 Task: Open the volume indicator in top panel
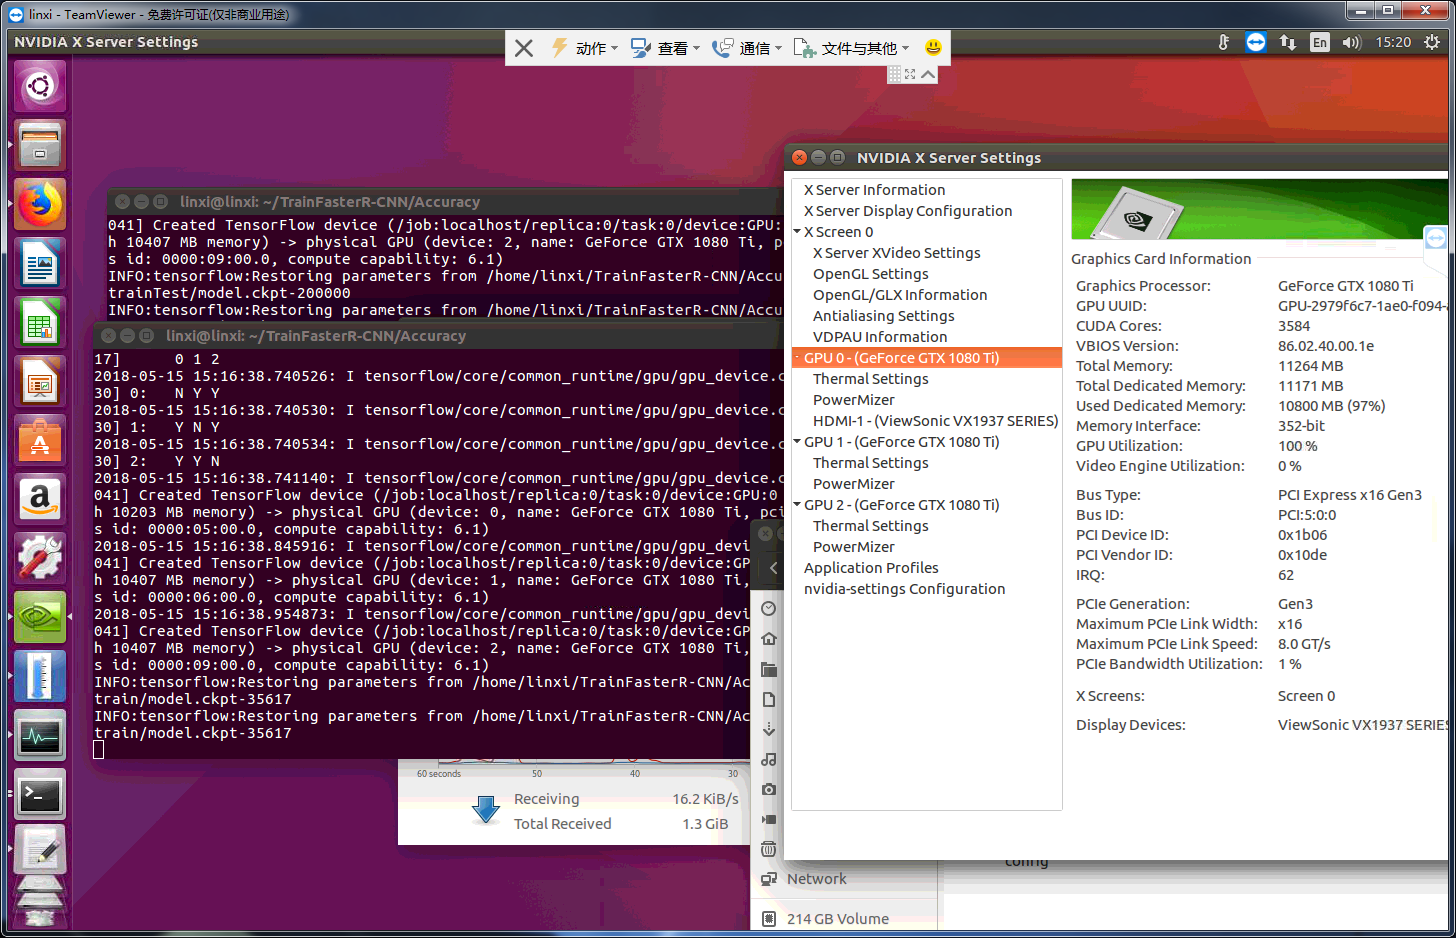1352,42
